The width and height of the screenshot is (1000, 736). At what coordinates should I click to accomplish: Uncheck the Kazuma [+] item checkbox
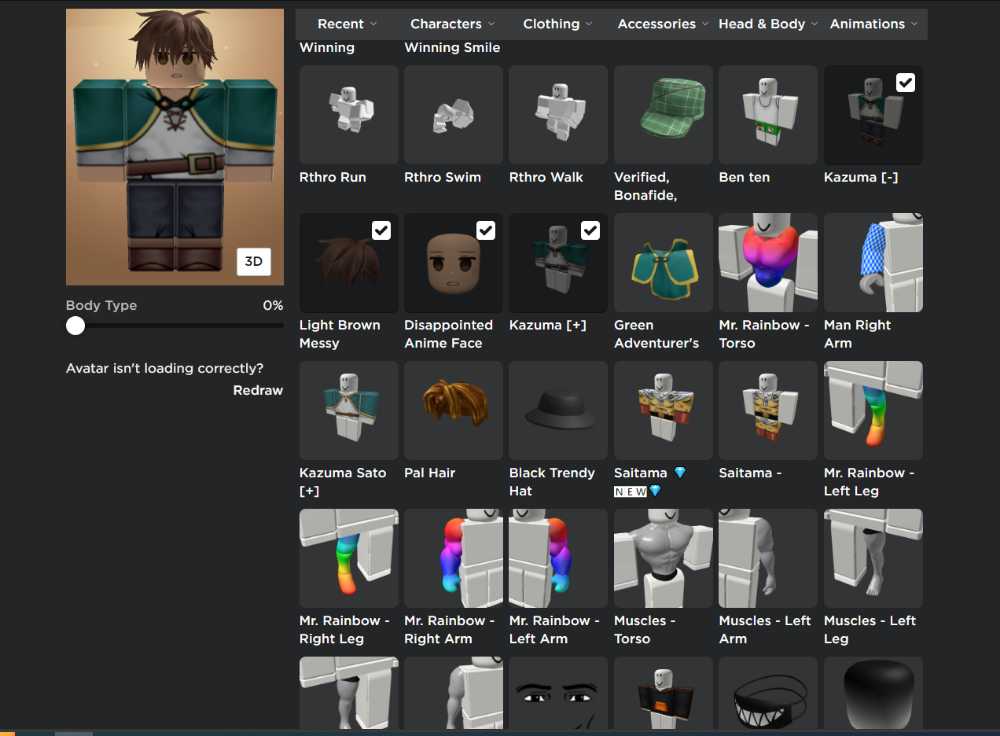coord(591,230)
